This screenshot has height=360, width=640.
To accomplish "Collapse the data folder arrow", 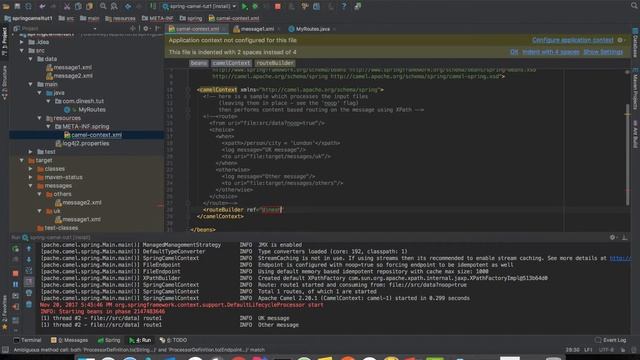I will 31,59.
